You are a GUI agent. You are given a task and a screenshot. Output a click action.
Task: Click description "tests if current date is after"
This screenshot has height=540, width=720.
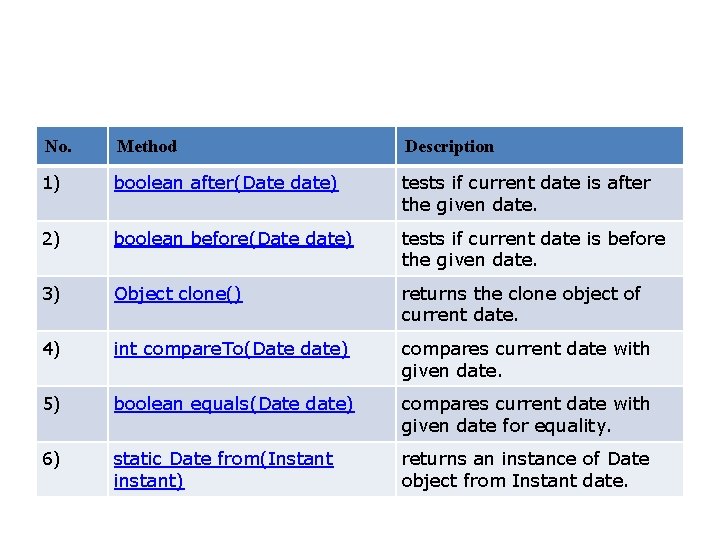pos(525,193)
